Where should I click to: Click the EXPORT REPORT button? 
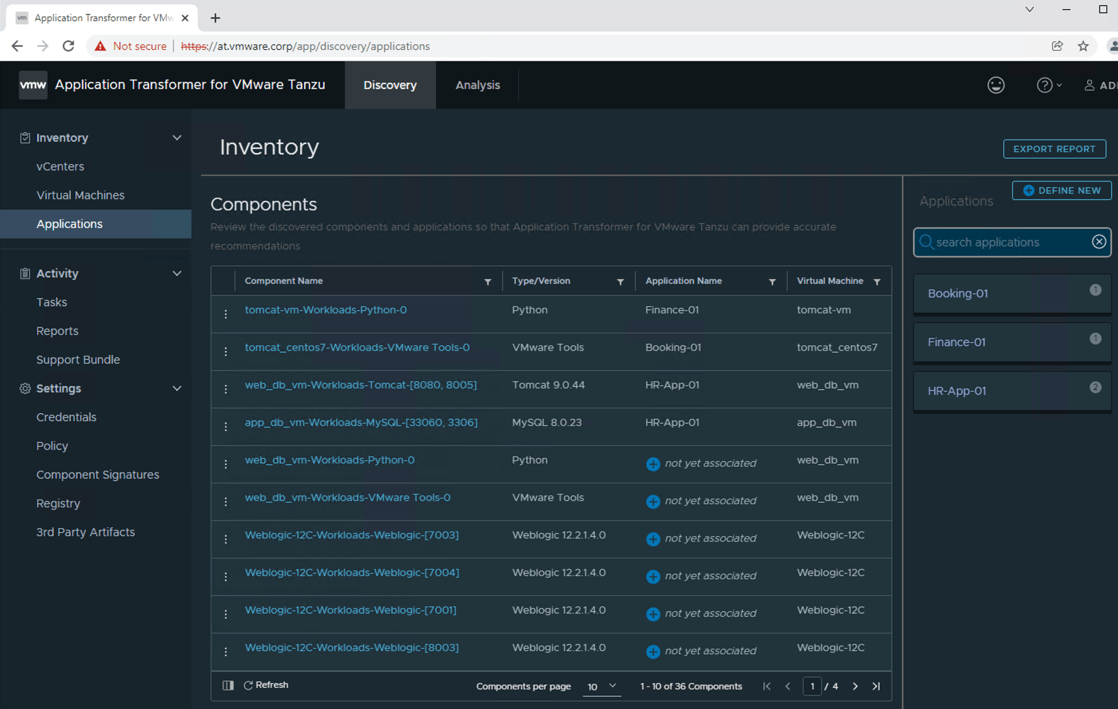[1055, 148]
